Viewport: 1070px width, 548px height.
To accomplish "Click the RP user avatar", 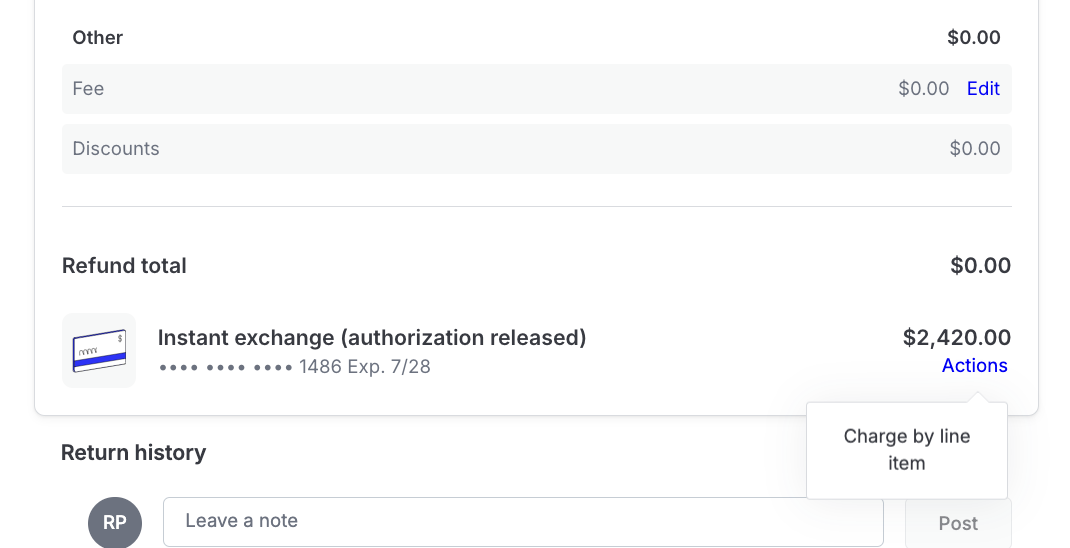I will (115, 522).
